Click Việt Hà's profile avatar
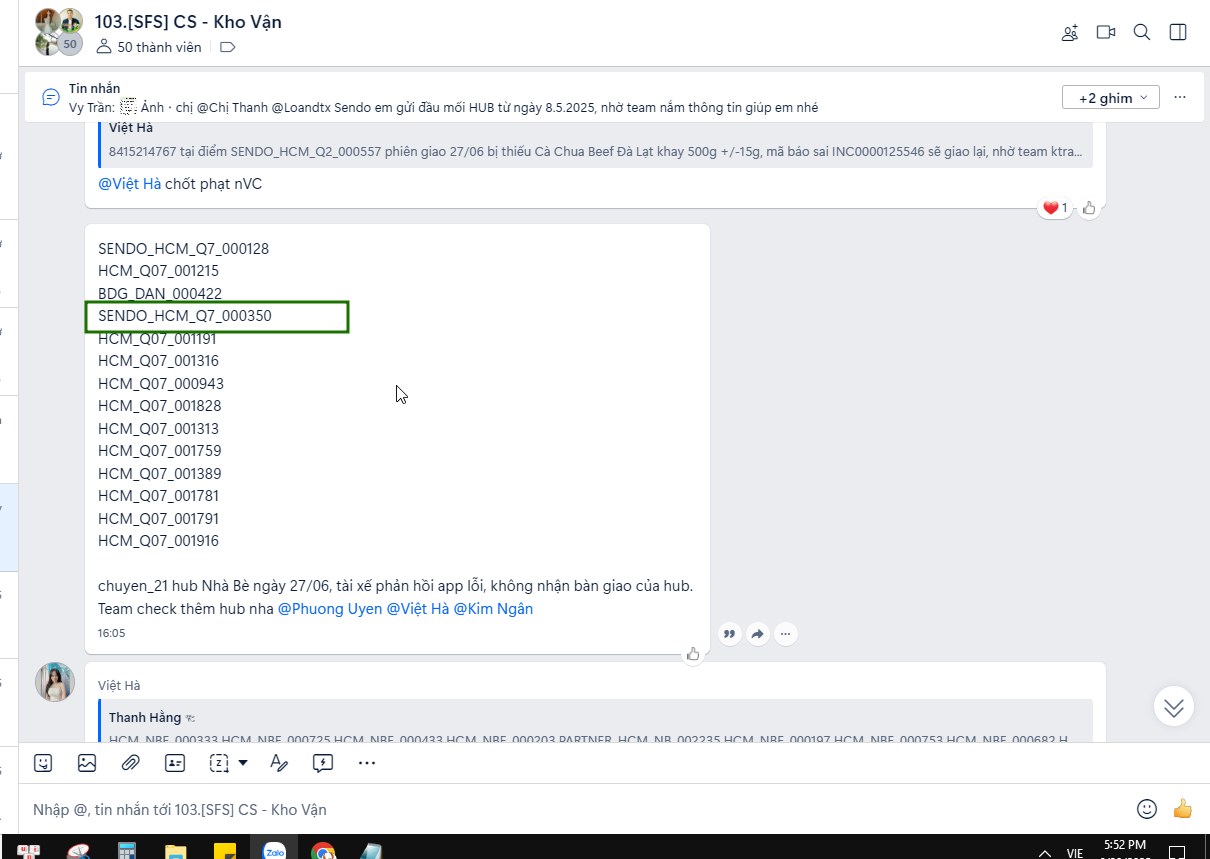The height and width of the screenshot is (859, 1210). click(55, 682)
